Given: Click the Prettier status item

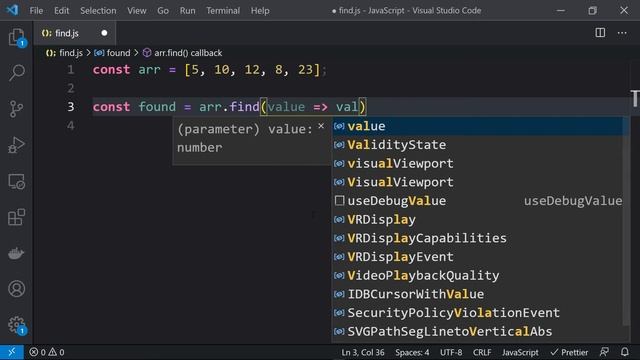Looking at the screenshot, I should point(569,352).
